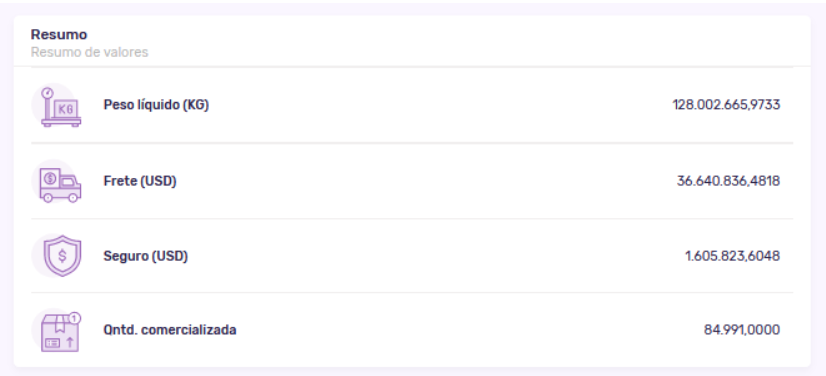Select the Frete (USD) label
The image size is (826, 376).
click(140, 181)
